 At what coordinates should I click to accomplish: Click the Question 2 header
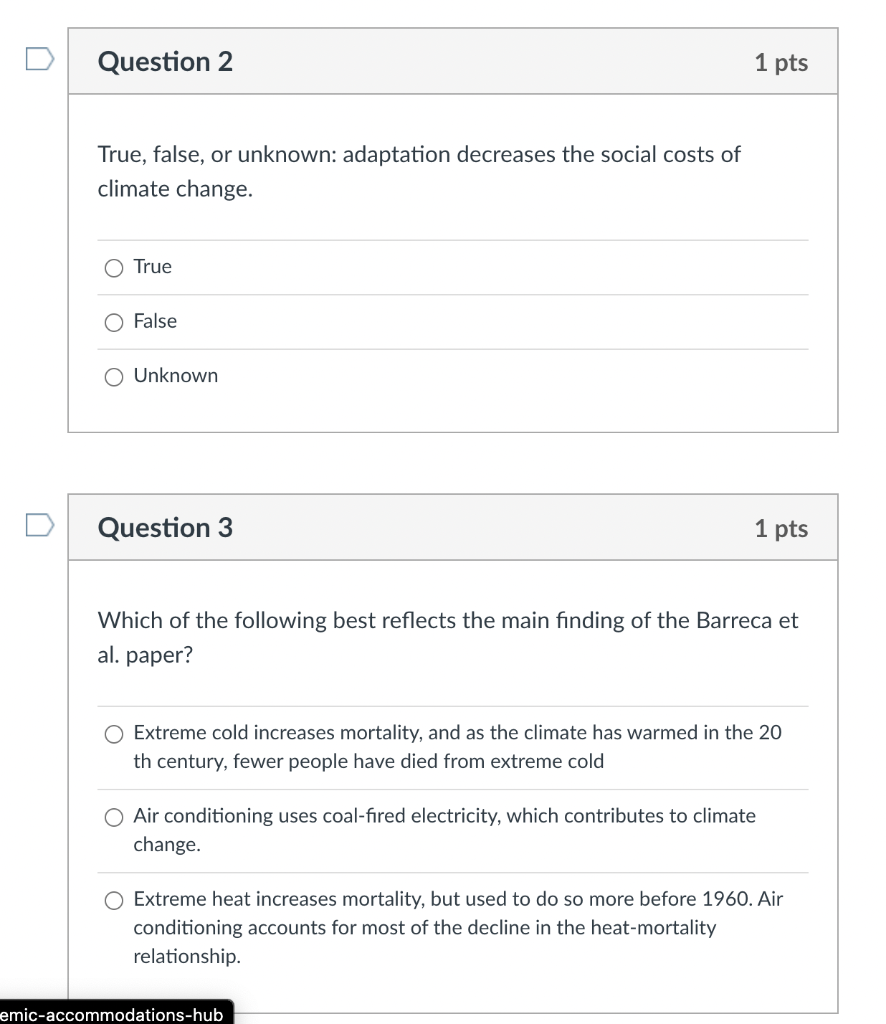165,61
